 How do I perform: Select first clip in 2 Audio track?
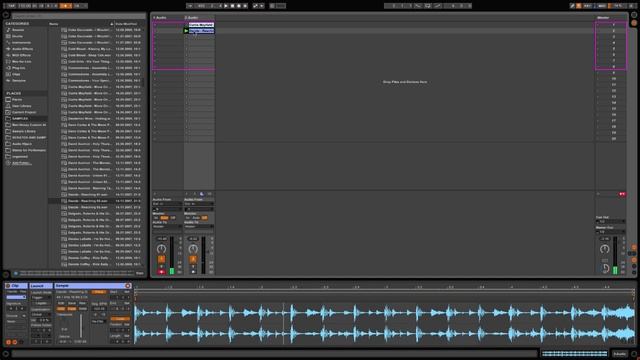201,24
